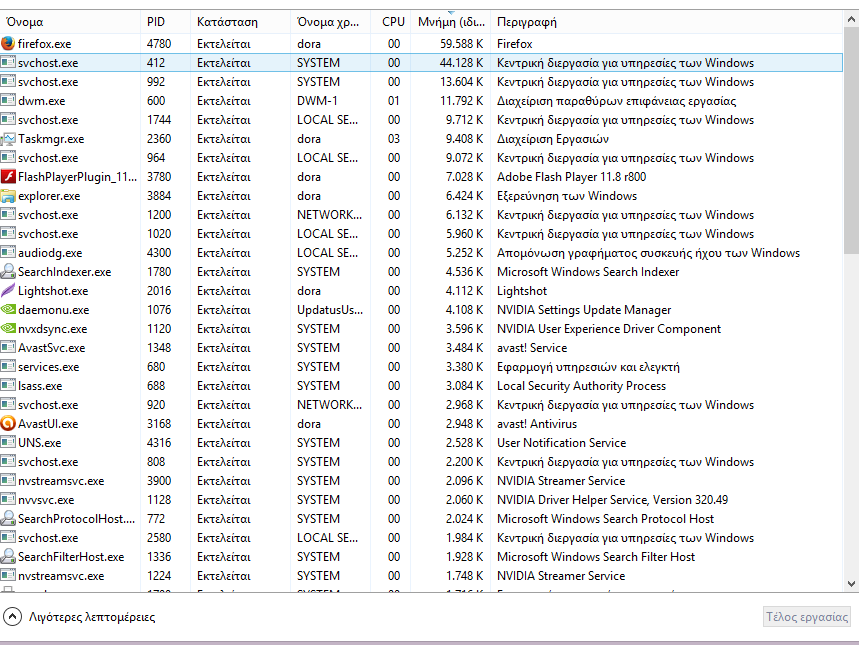Click the FlashPlayerPlugin red icon
Screen dimensions: 859x645
pyautogui.click(x=8, y=176)
